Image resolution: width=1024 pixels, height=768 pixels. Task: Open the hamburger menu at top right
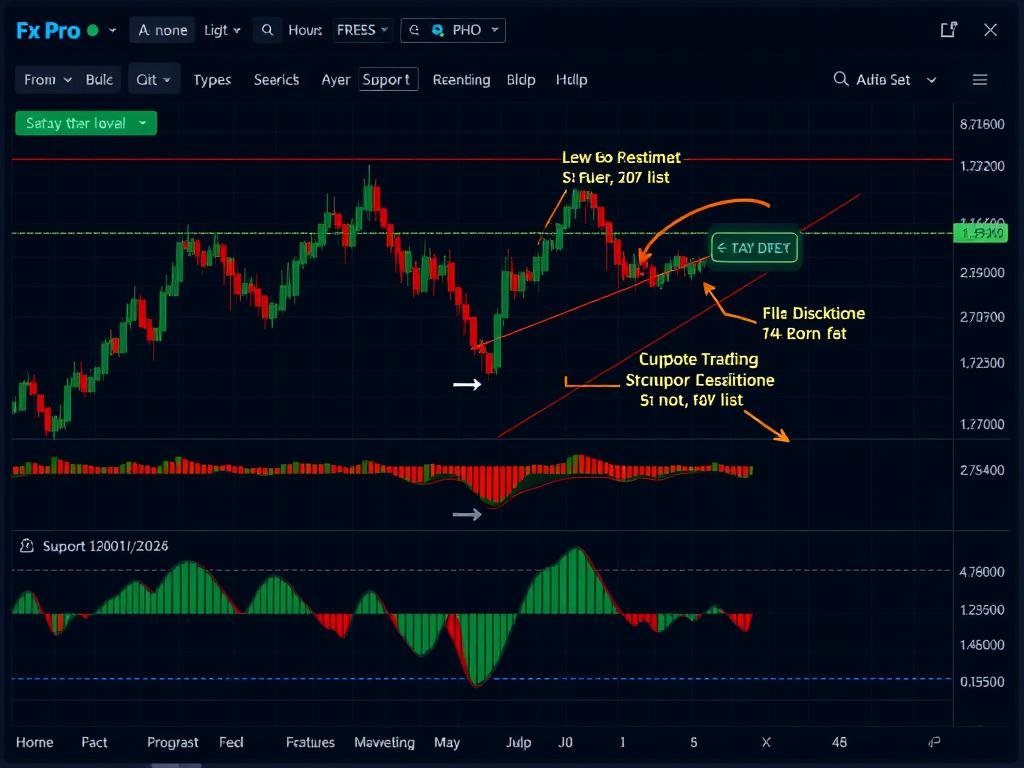tap(980, 79)
